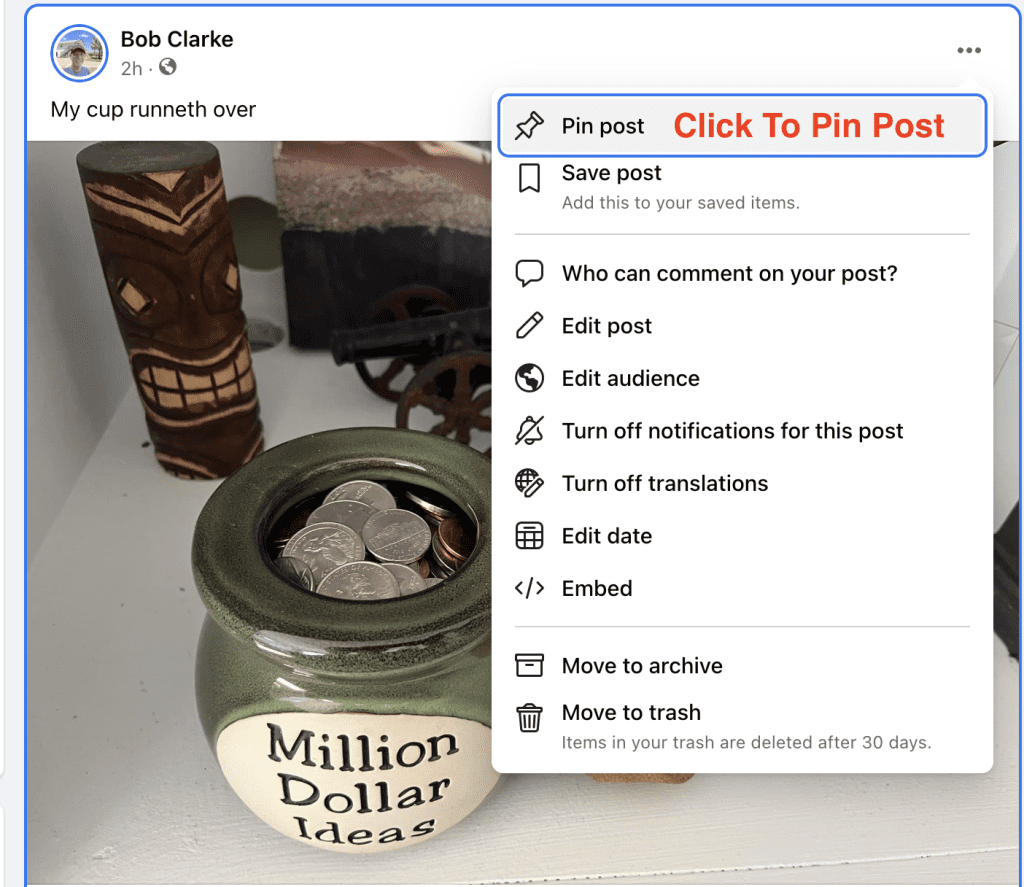
Task: Choose Move to archive
Action: (x=742, y=665)
